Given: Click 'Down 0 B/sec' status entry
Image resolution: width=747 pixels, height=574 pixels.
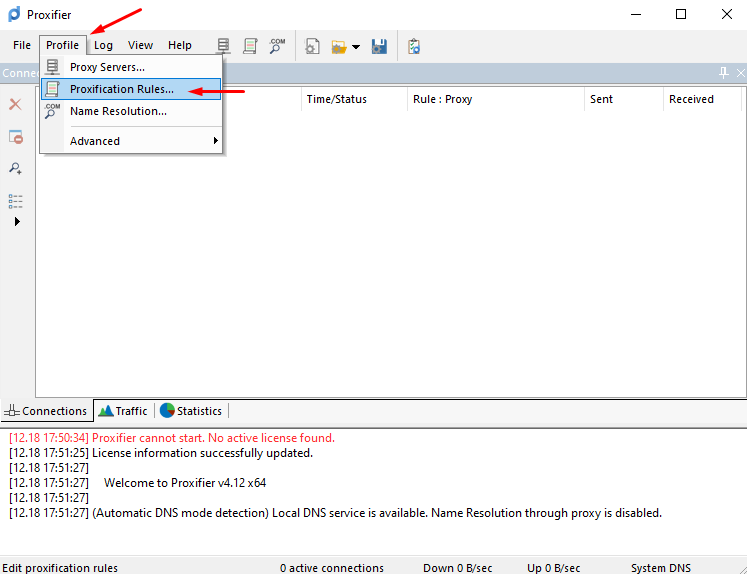Looking at the screenshot, I should tap(457, 568).
